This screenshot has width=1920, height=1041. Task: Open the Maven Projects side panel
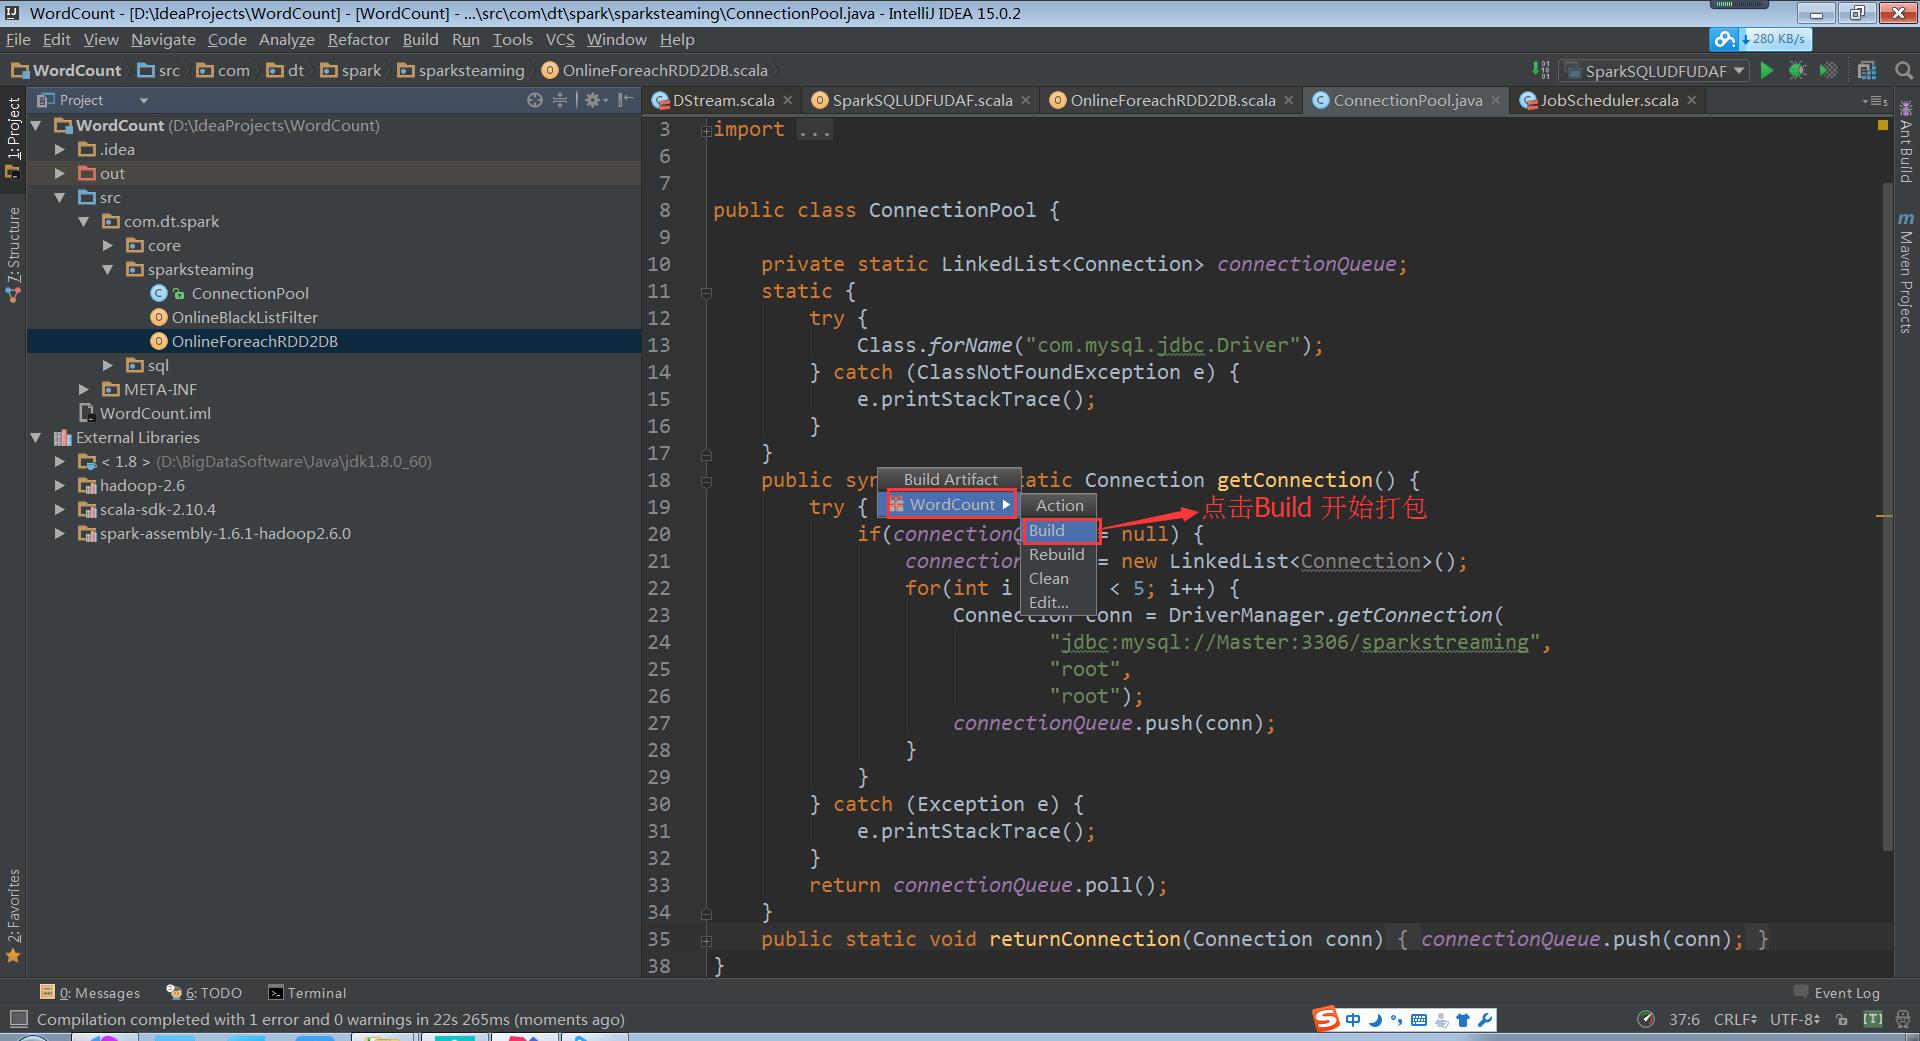pyautogui.click(x=1906, y=272)
